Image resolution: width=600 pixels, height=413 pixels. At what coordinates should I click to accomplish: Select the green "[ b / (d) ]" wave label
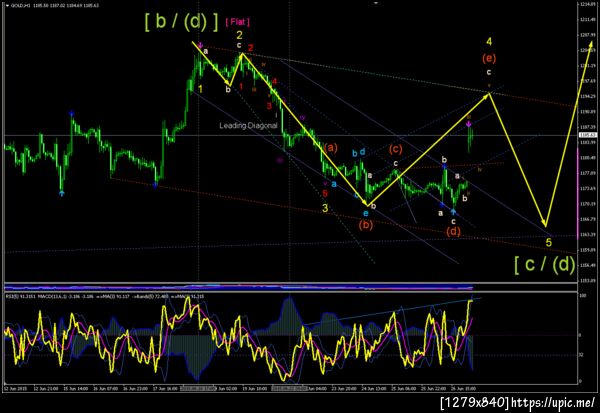pos(181,21)
